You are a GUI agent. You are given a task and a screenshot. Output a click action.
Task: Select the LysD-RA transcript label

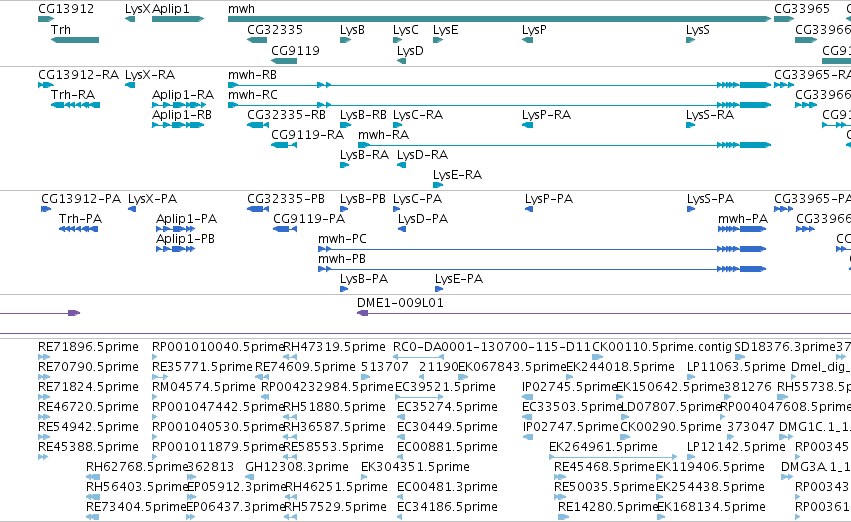click(422, 155)
